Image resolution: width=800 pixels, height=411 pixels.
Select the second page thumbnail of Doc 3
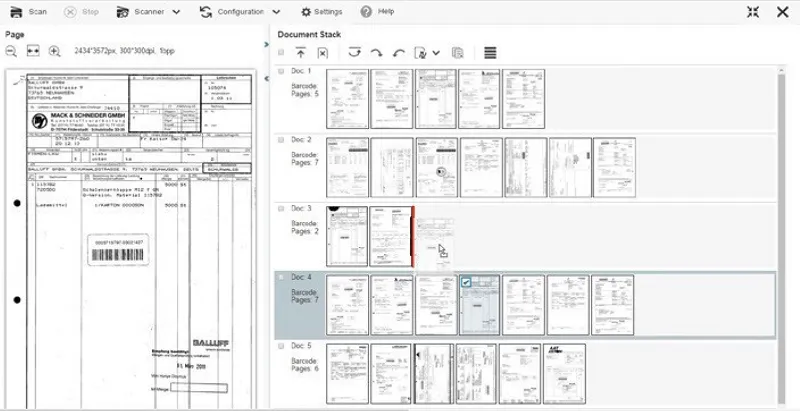point(391,236)
